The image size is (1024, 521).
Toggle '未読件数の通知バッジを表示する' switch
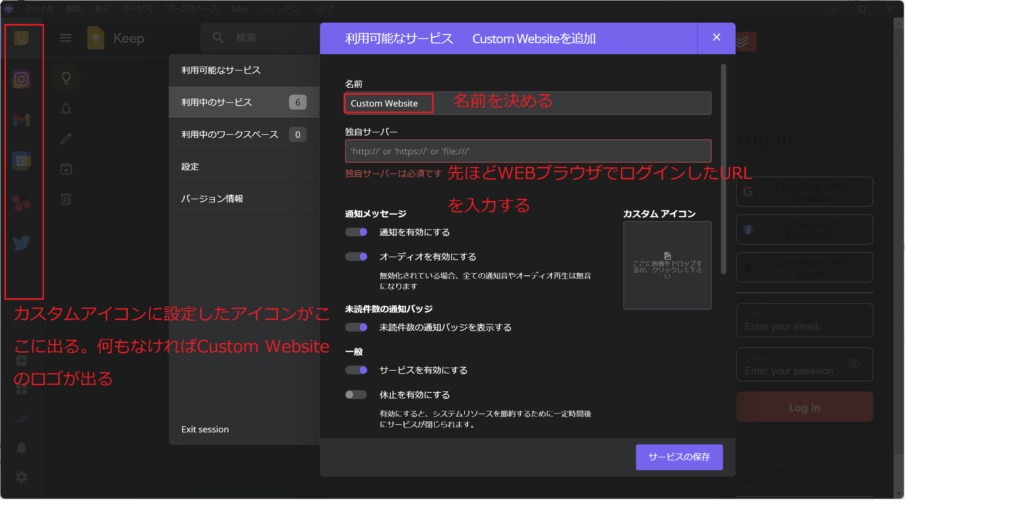(x=356, y=327)
